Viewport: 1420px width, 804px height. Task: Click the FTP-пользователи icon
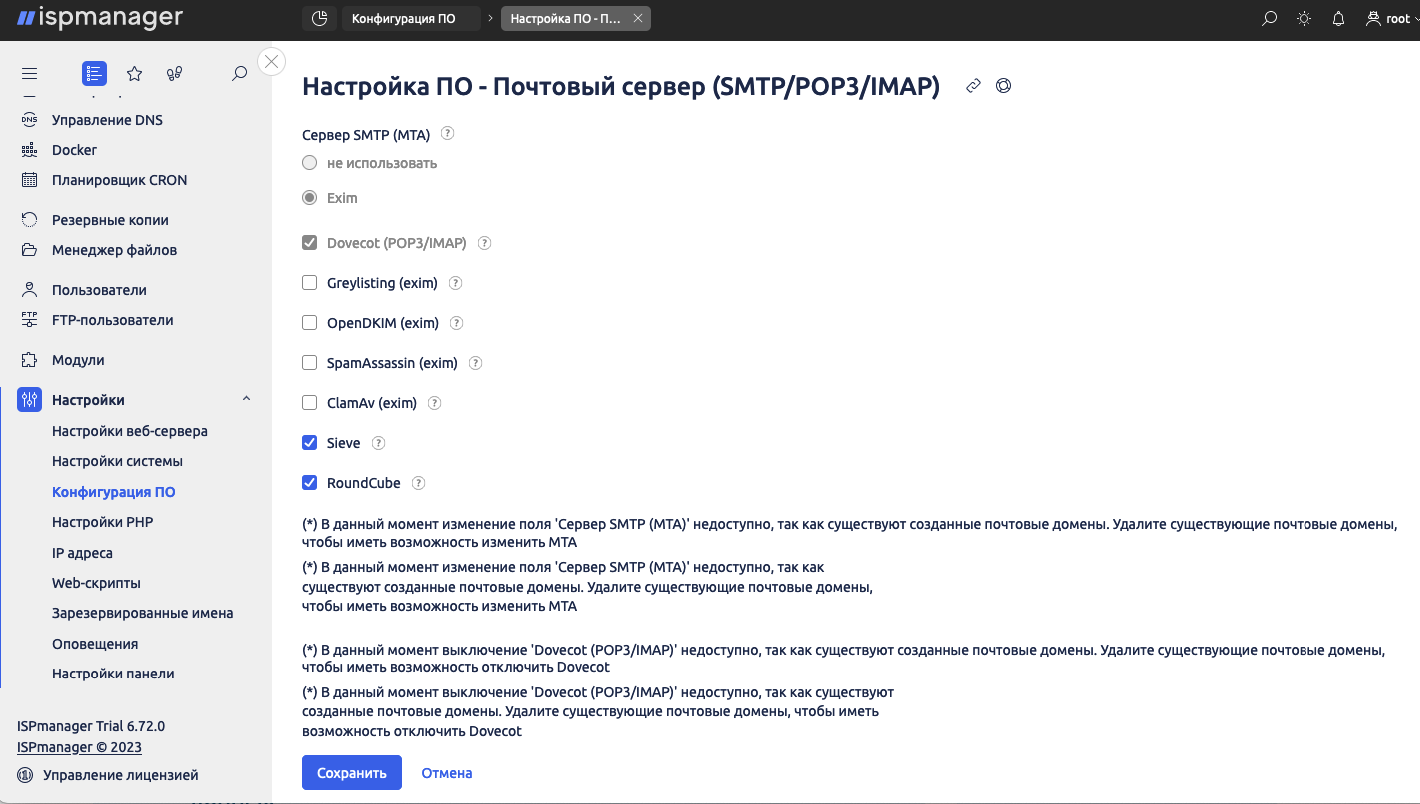(x=30, y=320)
